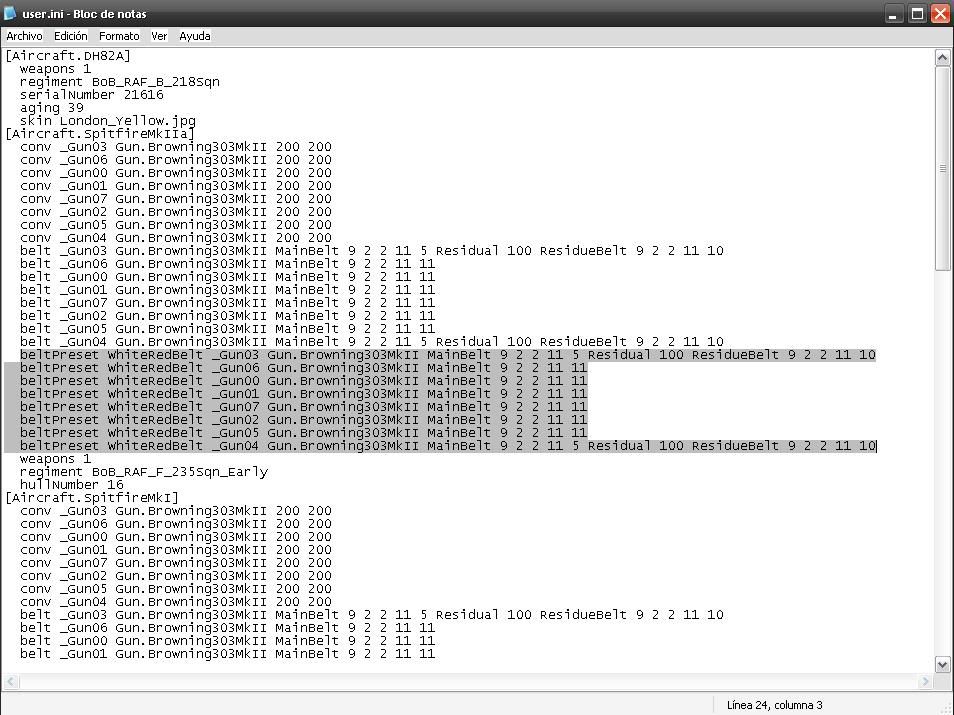
Task: Click 'weapons 1' under DH82A section
Action: click(55, 69)
